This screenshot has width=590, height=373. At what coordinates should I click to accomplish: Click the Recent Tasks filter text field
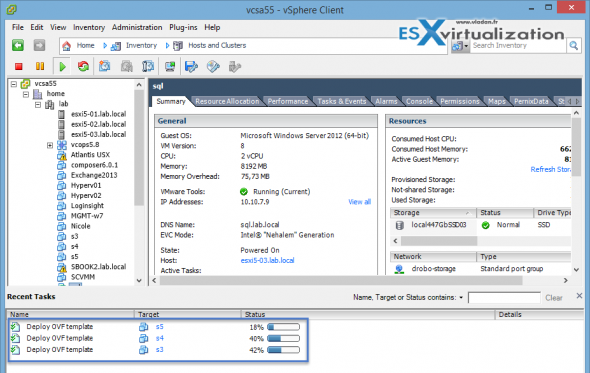(504, 298)
